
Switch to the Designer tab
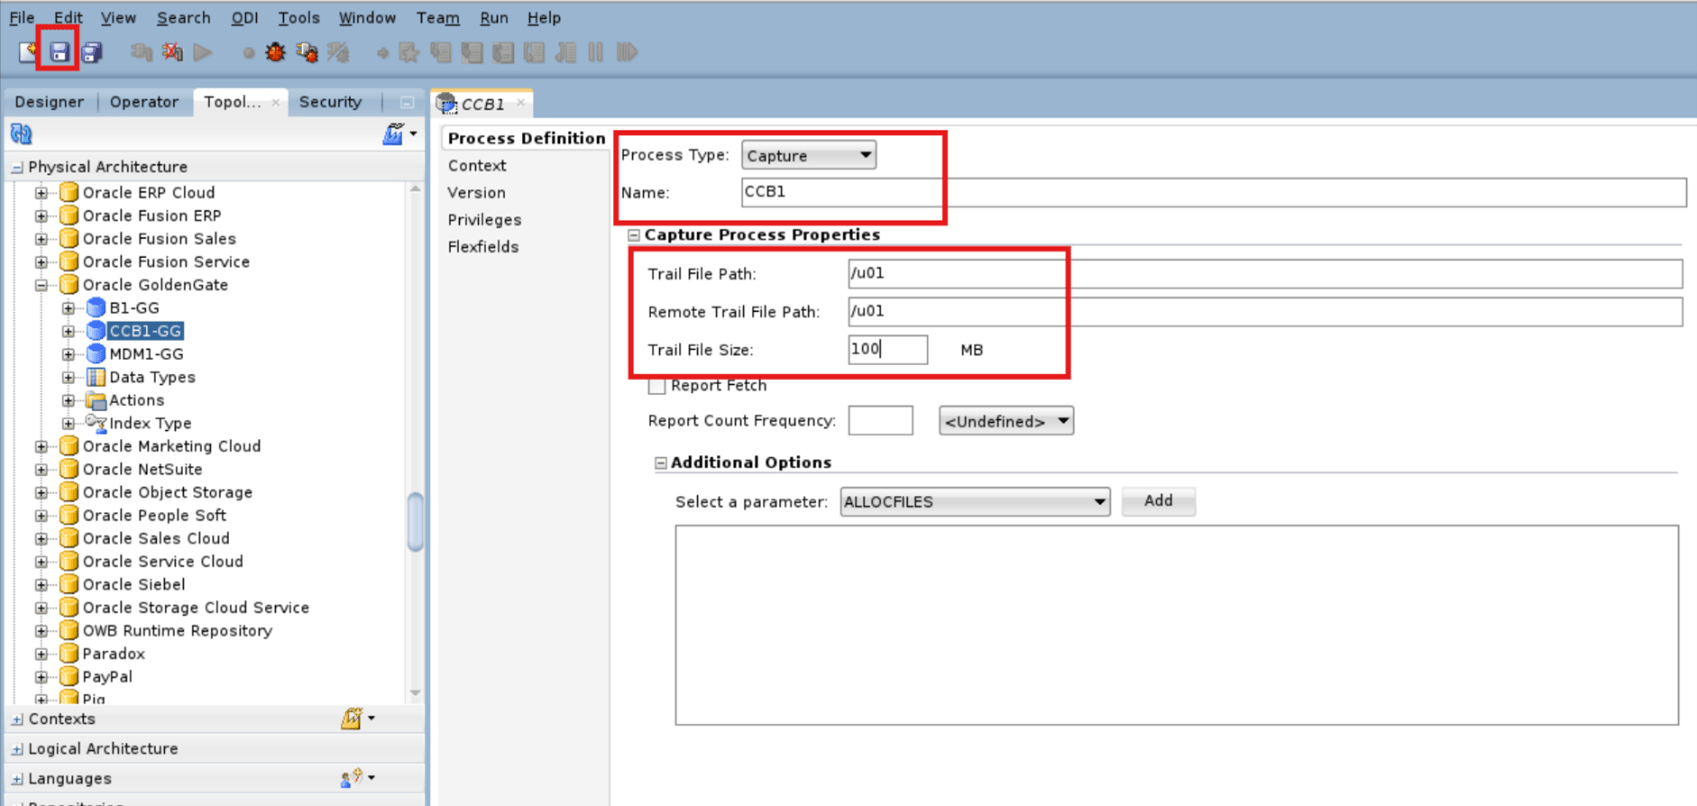49,102
